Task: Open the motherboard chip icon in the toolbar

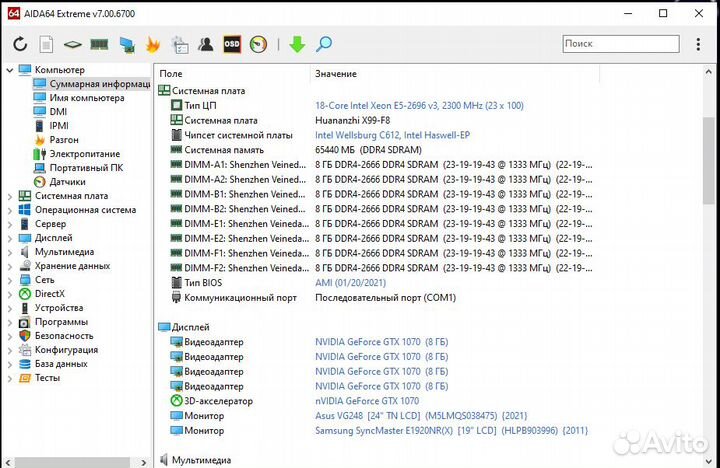Action: tap(73, 45)
